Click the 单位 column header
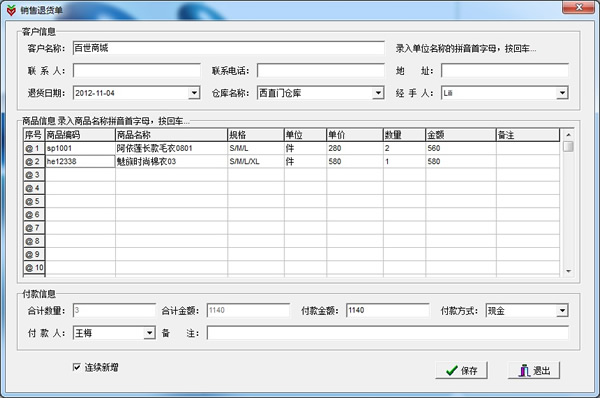The width and height of the screenshot is (600, 398). point(305,135)
